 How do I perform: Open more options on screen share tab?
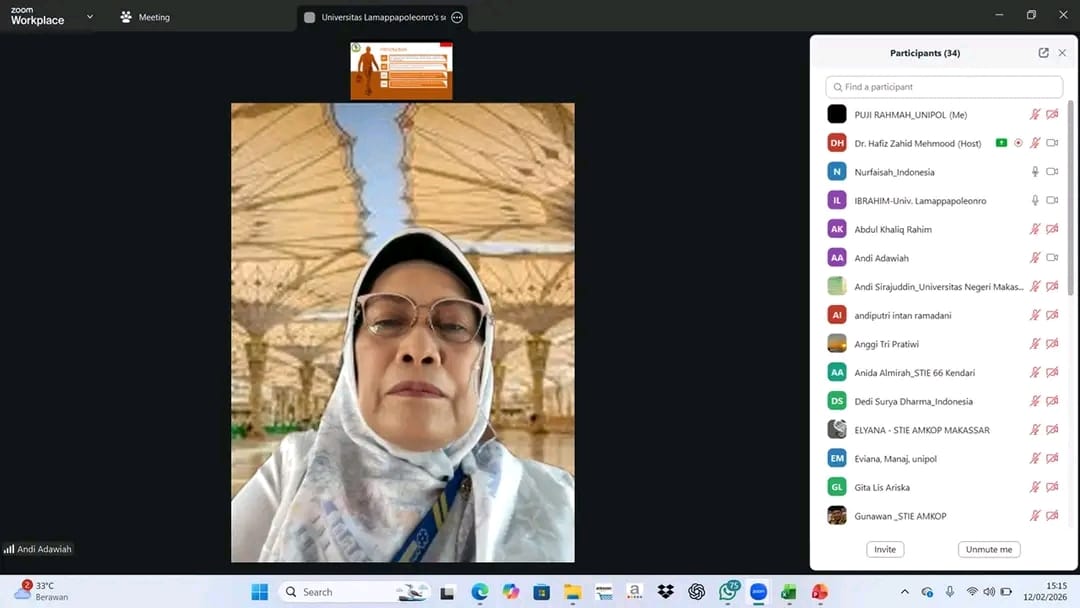coord(457,17)
